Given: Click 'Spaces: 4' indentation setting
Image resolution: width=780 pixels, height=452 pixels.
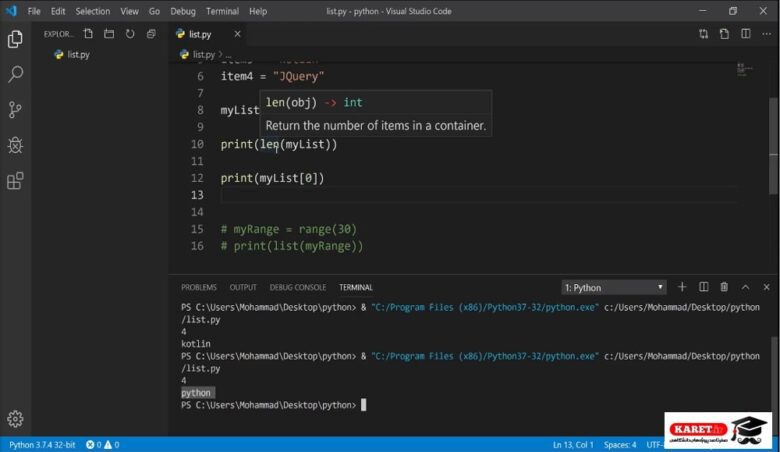Looking at the screenshot, I should pos(620,445).
